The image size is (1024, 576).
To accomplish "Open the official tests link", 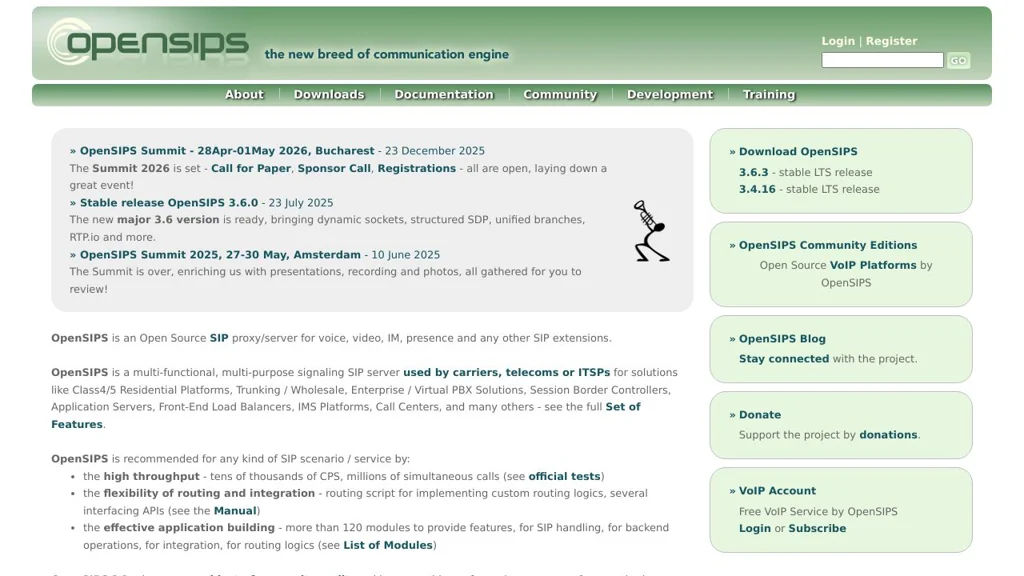I will (564, 477).
